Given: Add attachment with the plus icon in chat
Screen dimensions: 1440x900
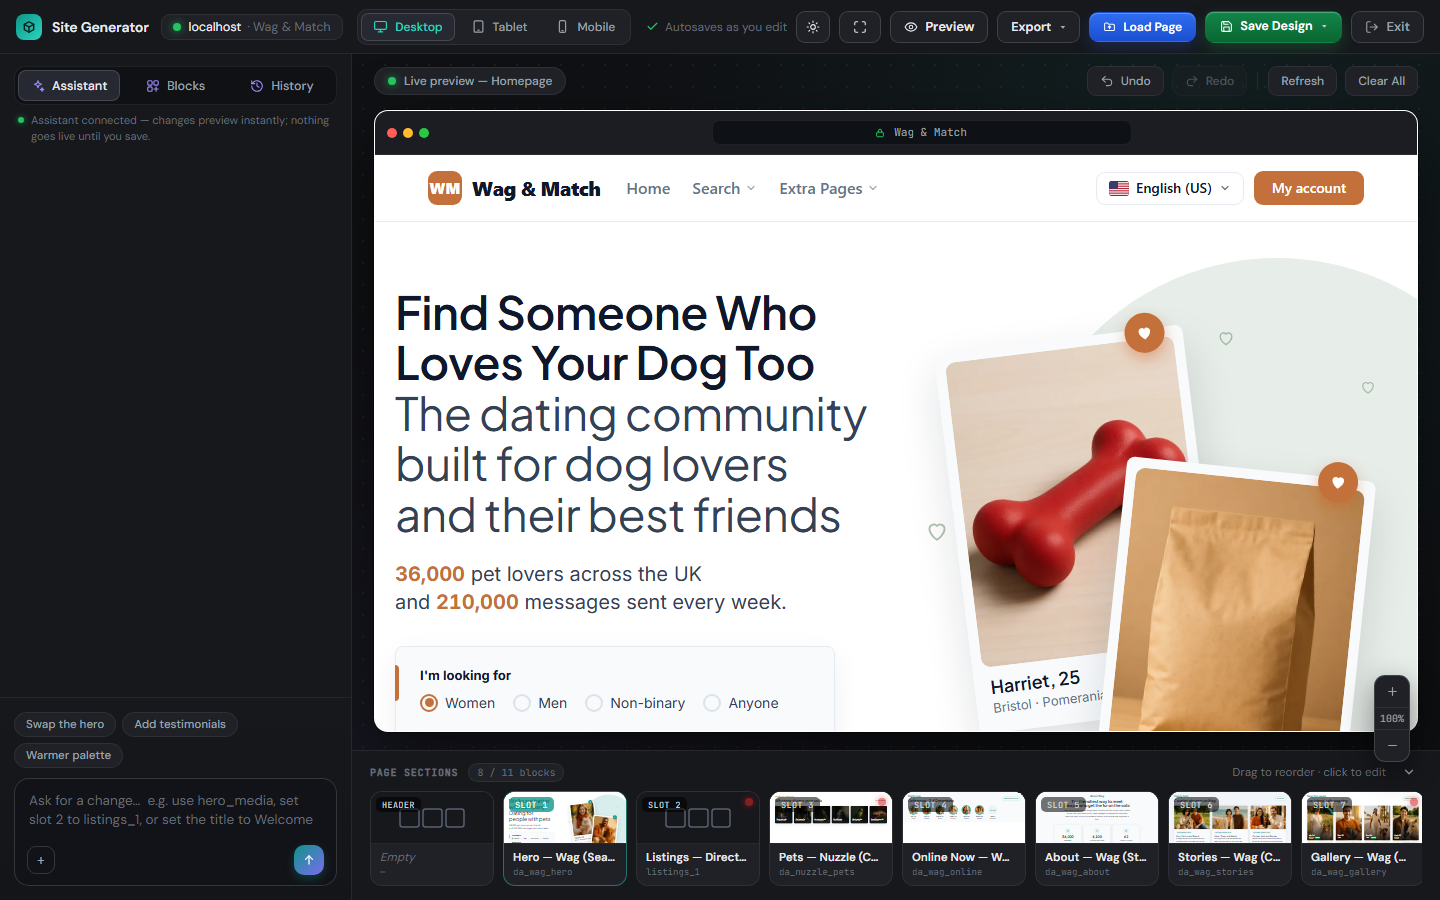Looking at the screenshot, I should coord(41,860).
